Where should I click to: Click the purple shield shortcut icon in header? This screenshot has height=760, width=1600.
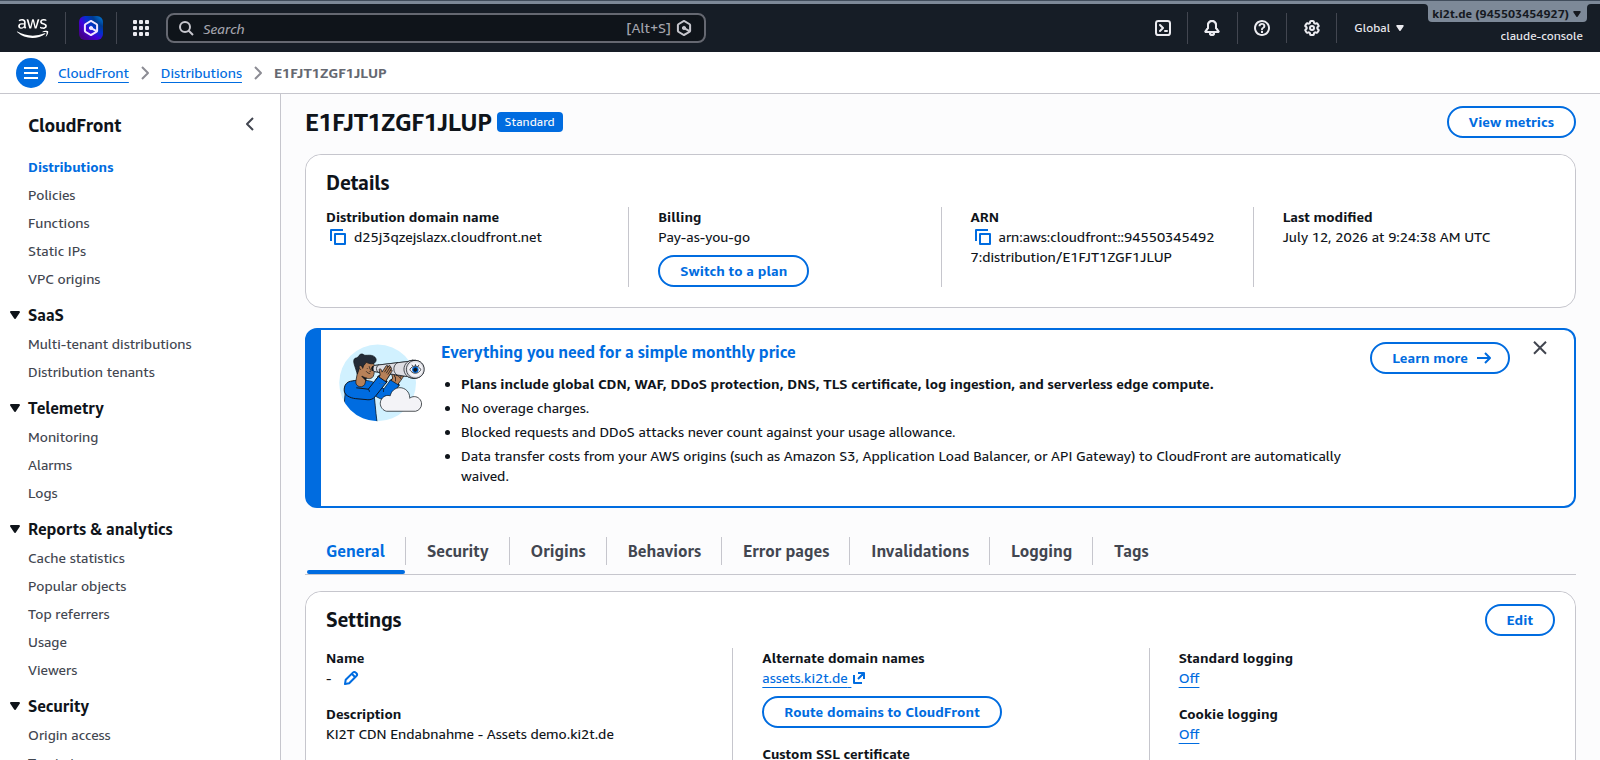(91, 28)
